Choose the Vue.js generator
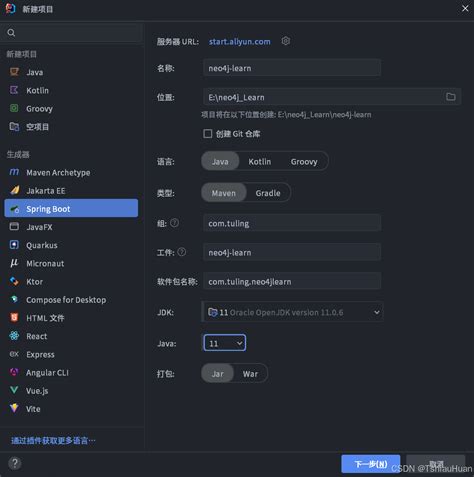The width and height of the screenshot is (474, 477). (71, 391)
